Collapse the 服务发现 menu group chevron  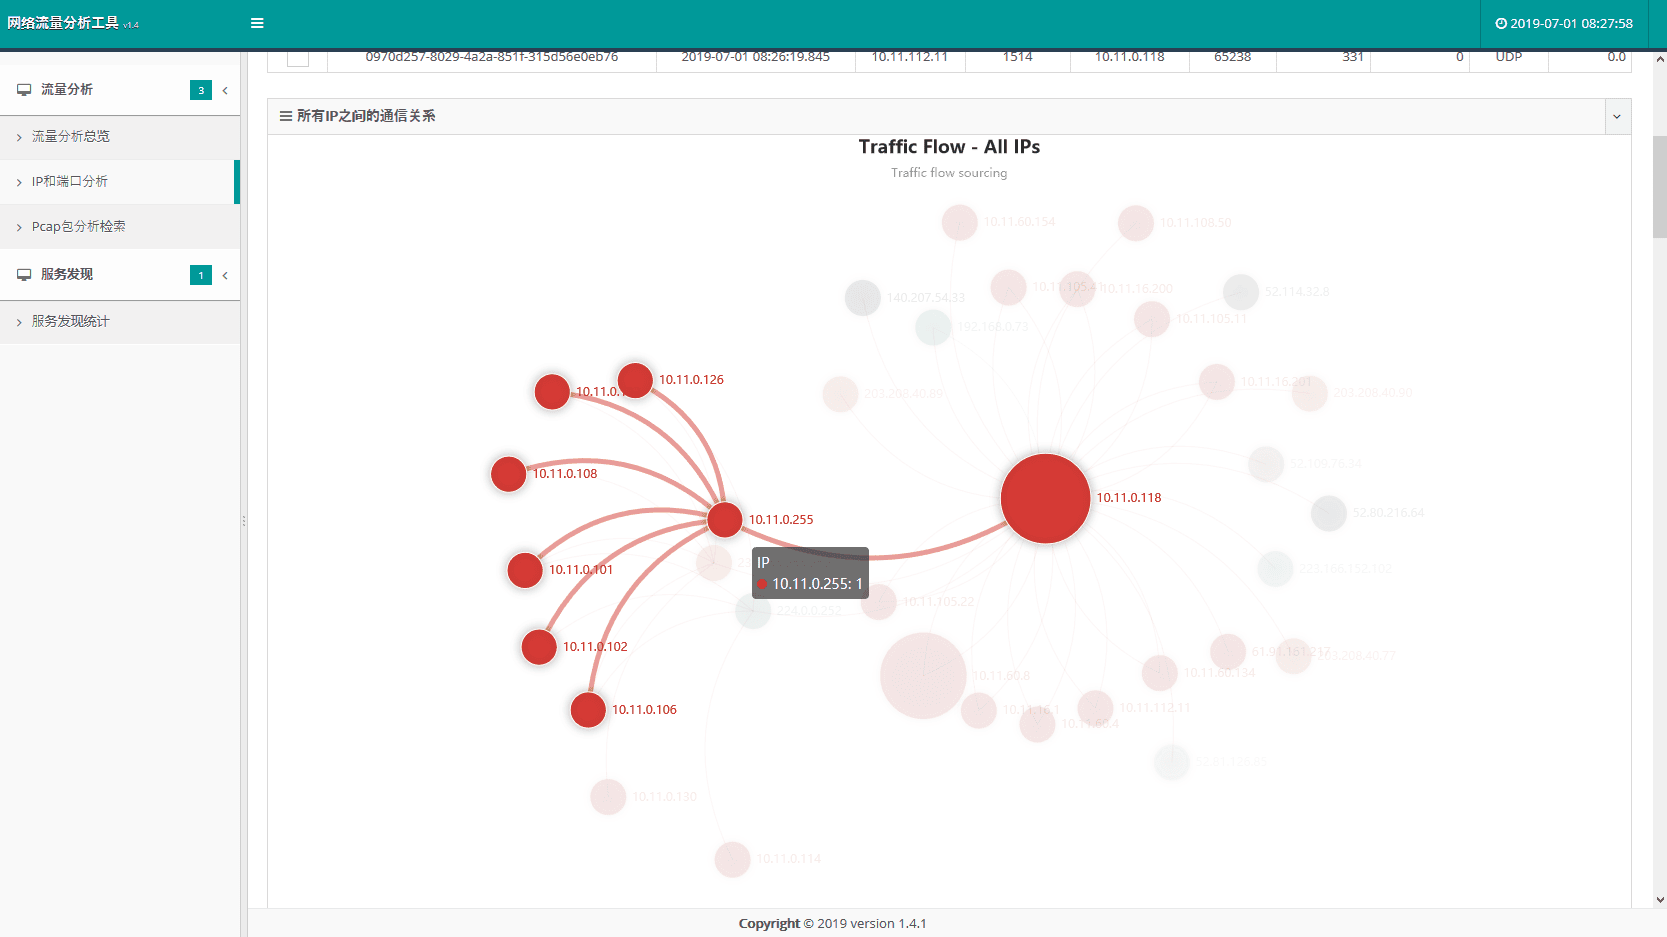(x=225, y=276)
